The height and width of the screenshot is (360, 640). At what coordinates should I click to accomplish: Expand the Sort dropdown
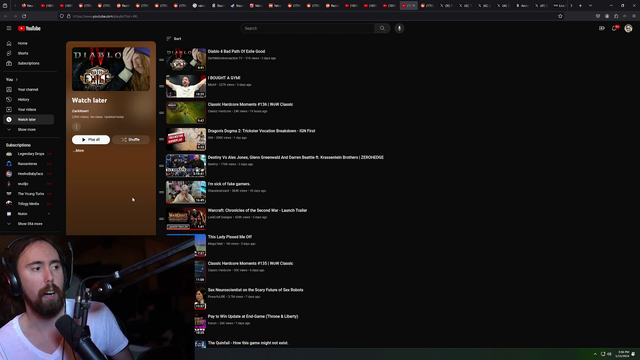[x=174, y=39]
